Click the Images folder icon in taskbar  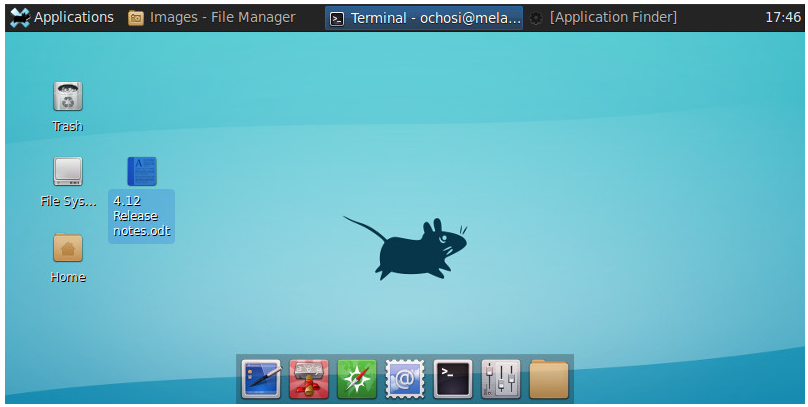pyautogui.click(x=136, y=18)
